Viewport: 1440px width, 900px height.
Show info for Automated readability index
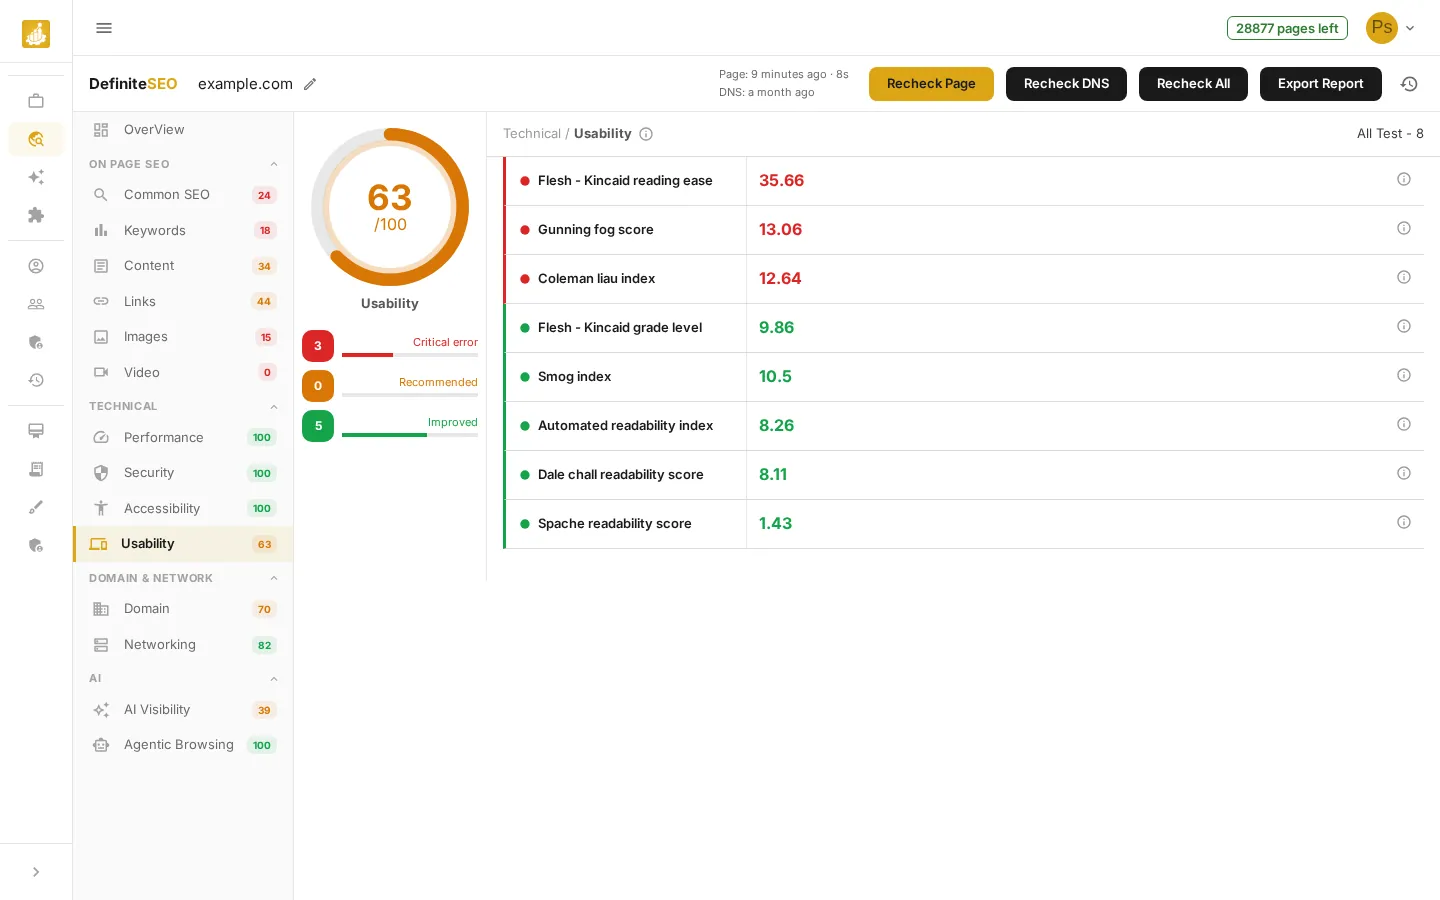tap(1404, 424)
